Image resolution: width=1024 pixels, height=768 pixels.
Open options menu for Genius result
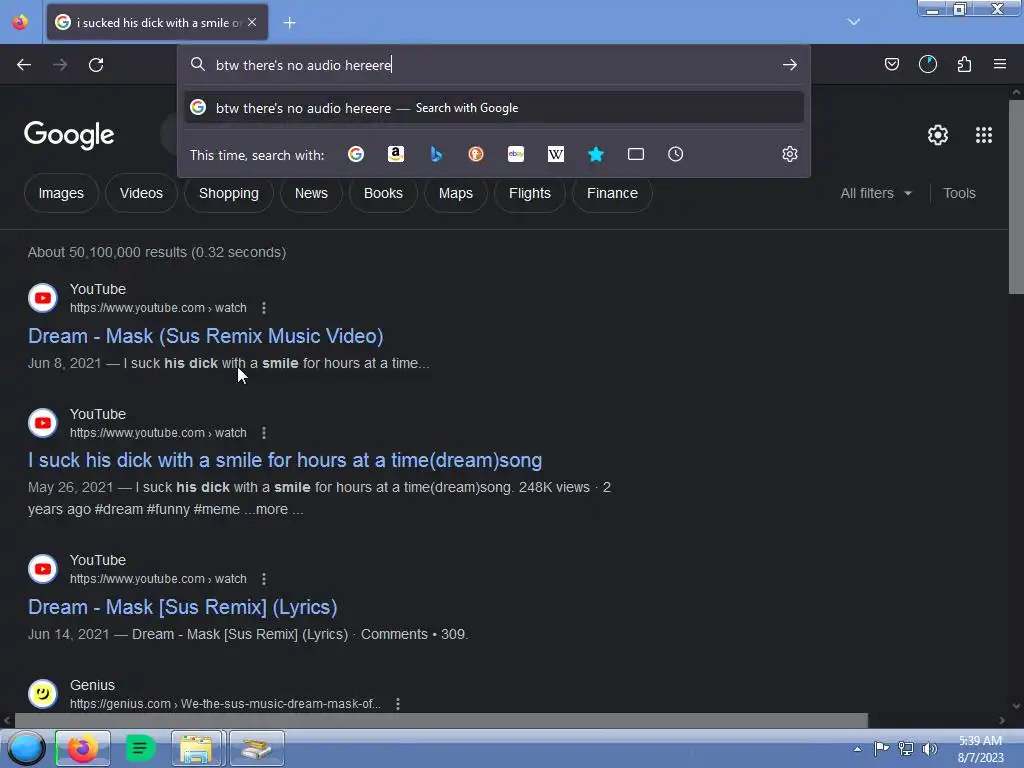tap(398, 704)
